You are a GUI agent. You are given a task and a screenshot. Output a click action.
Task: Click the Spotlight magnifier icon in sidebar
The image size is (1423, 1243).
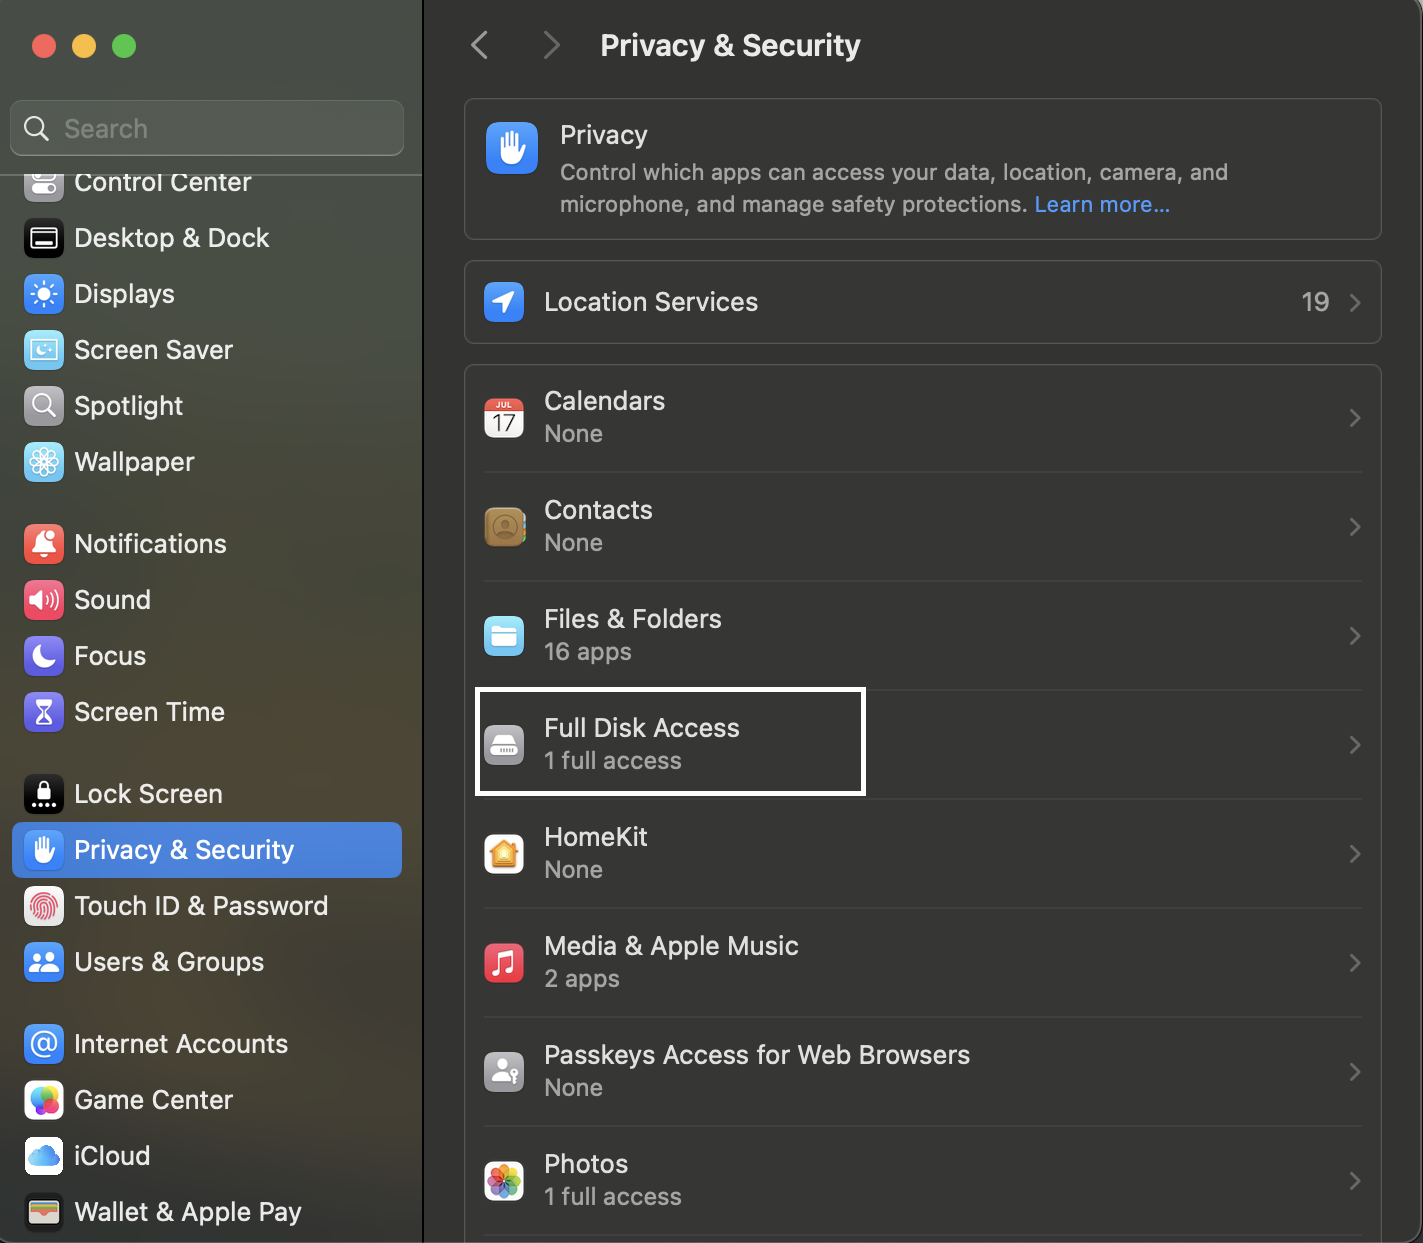(x=44, y=406)
